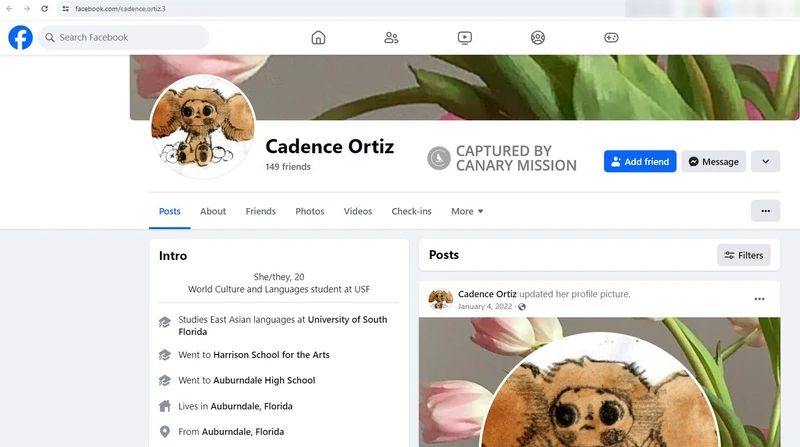
Task: Click the Messenger icon on Message button
Action: pos(693,162)
